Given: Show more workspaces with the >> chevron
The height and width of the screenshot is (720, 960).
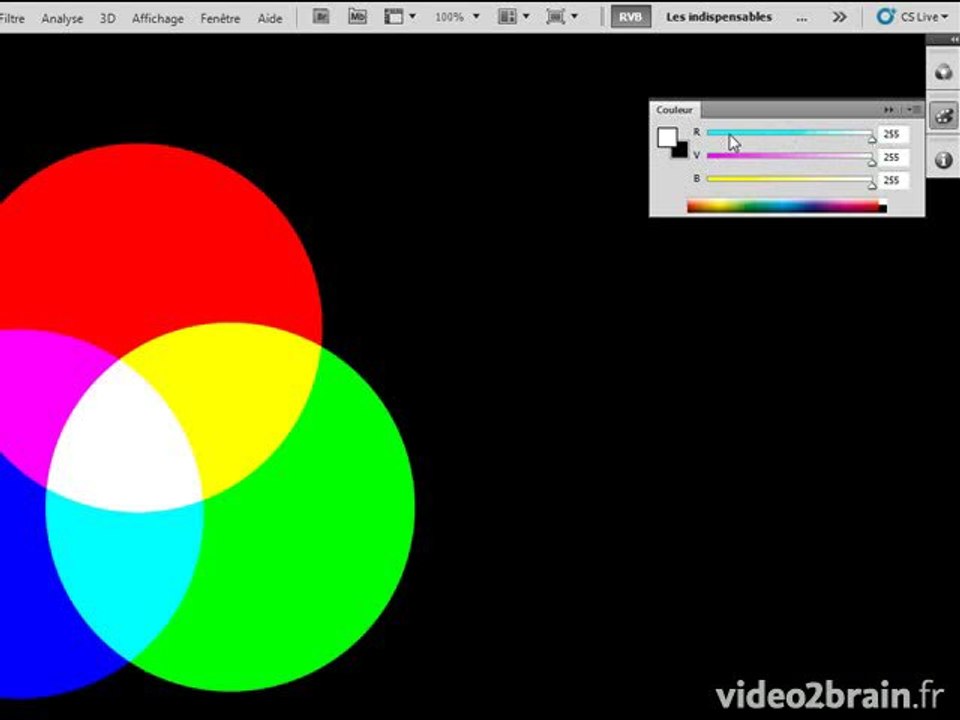Looking at the screenshot, I should 839,17.
